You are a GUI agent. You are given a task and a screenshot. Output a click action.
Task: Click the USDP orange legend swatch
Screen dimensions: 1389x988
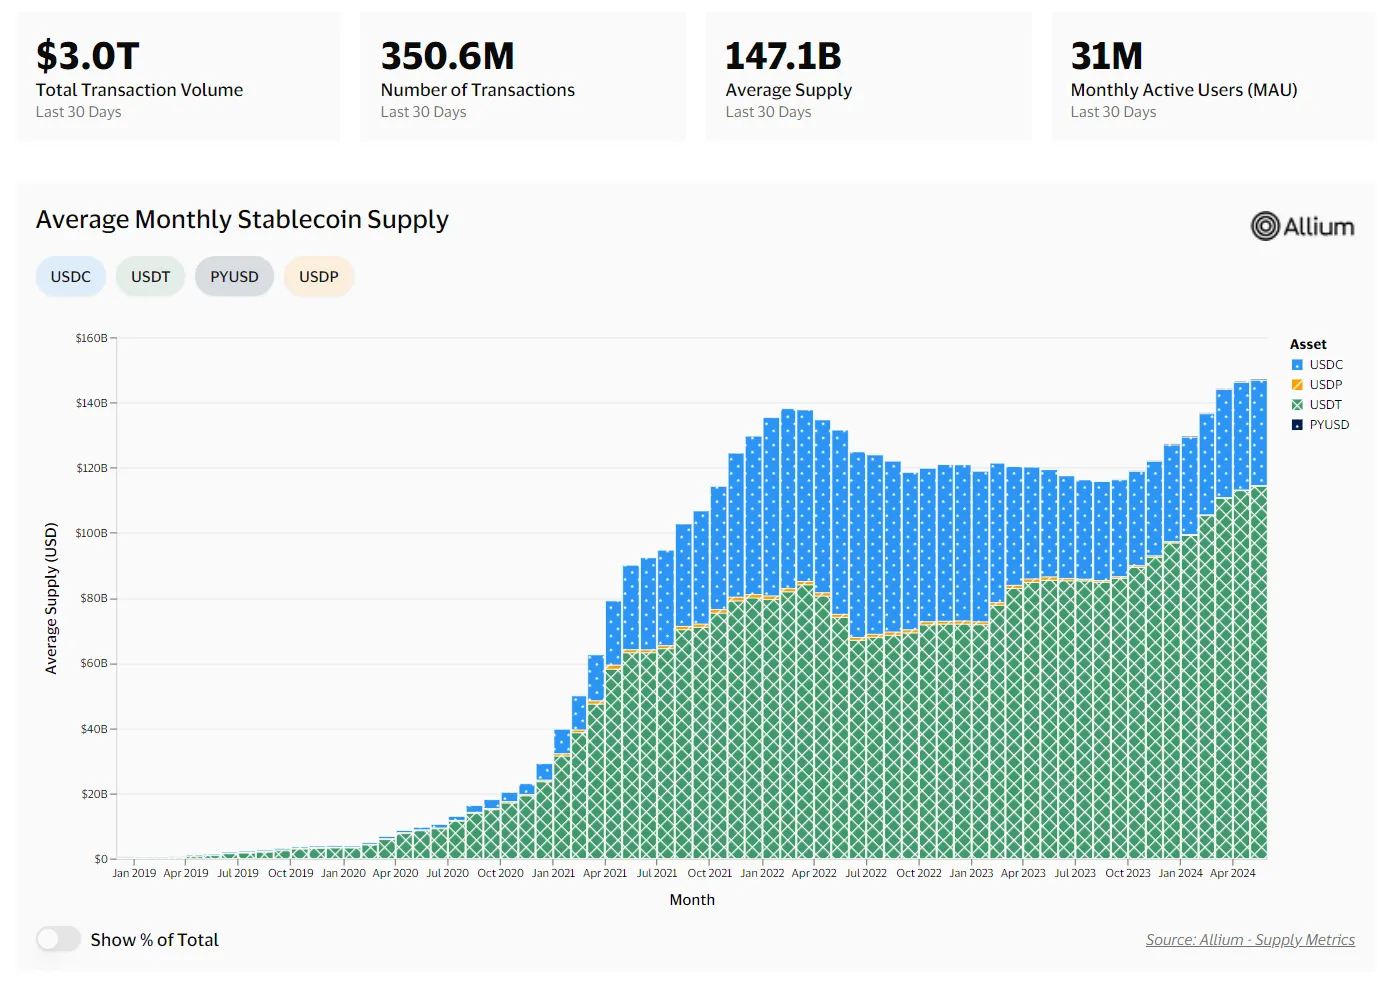pyautogui.click(x=1297, y=385)
